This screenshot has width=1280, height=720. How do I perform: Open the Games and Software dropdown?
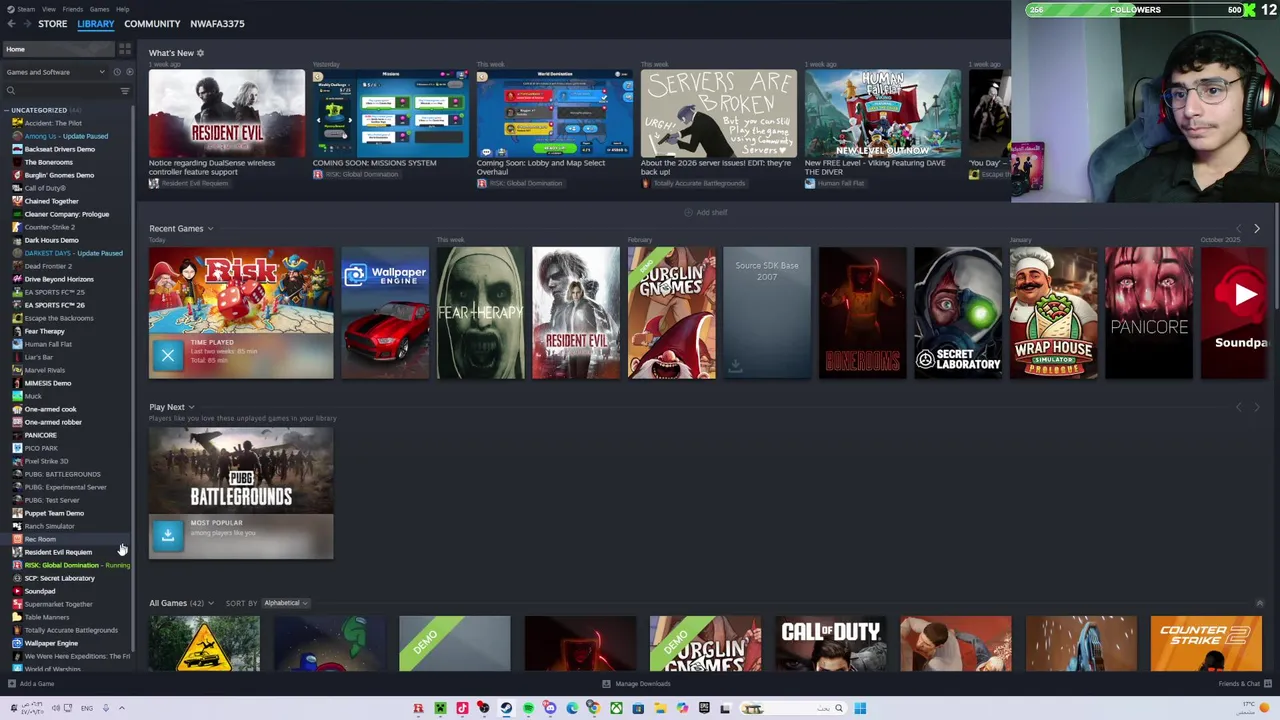55,72
